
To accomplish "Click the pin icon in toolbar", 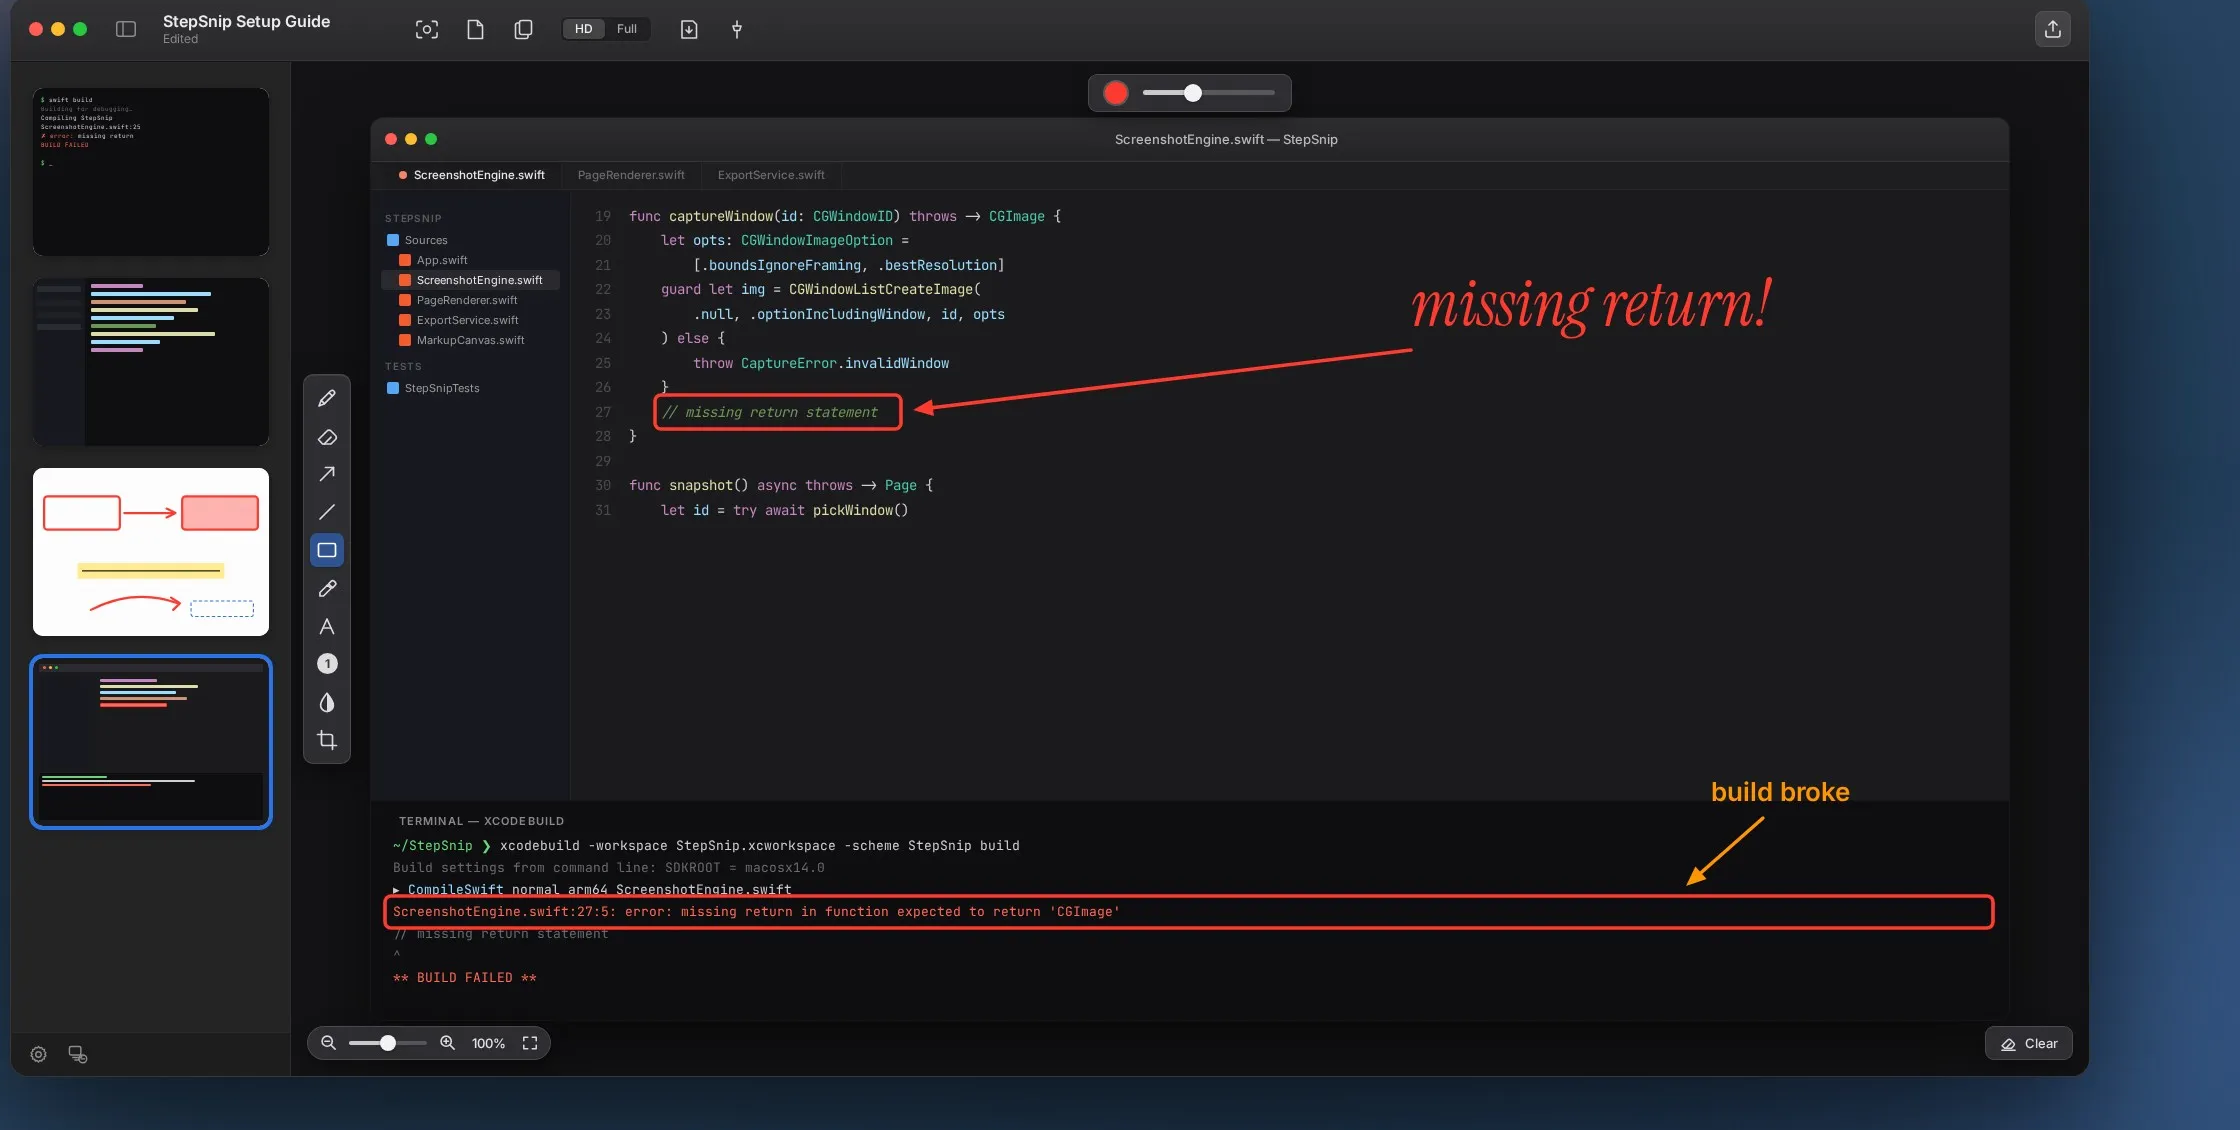I will click(737, 29).
